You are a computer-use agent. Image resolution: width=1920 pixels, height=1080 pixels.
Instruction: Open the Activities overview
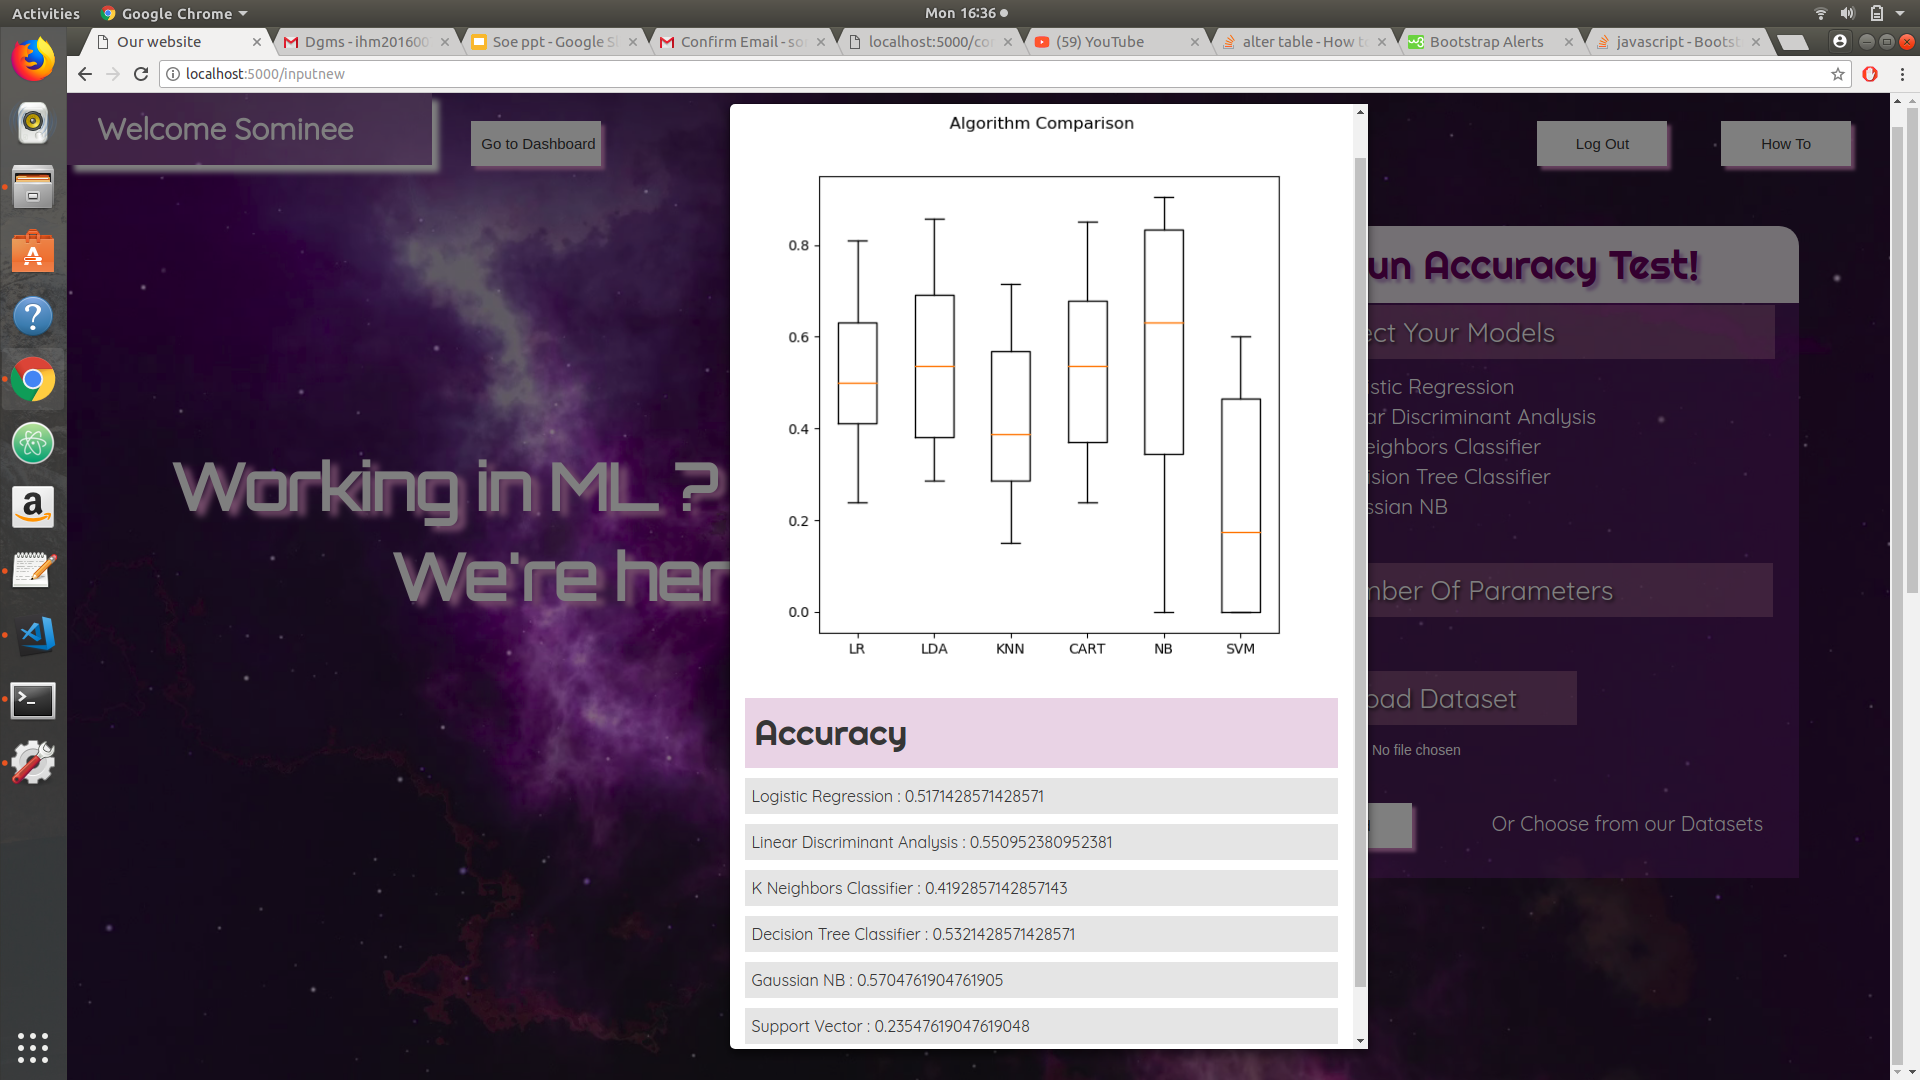[x=45, y=13]
